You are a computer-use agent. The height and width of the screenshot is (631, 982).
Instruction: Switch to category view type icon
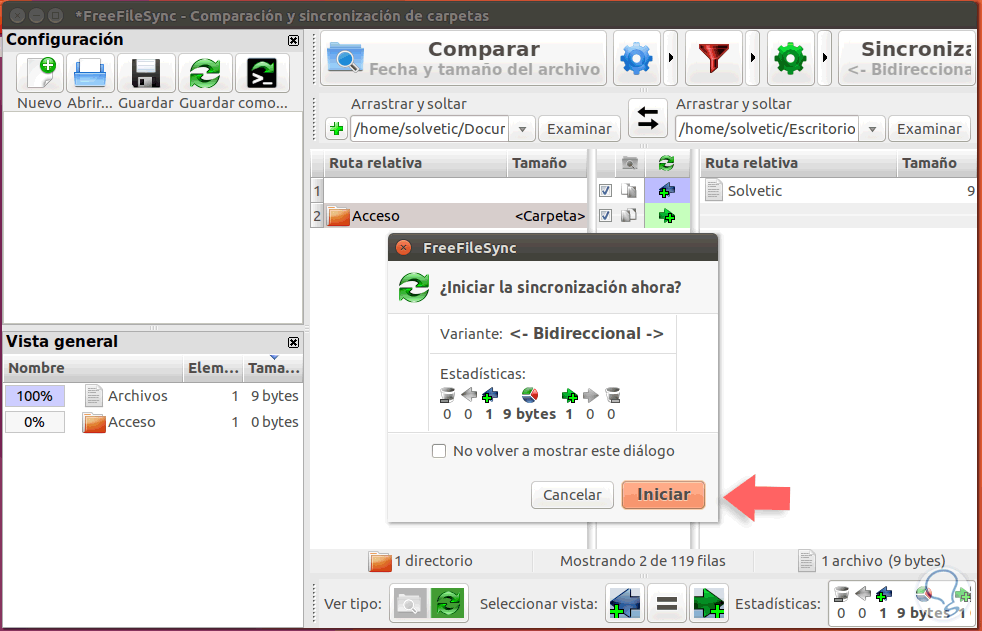(409, 603)
